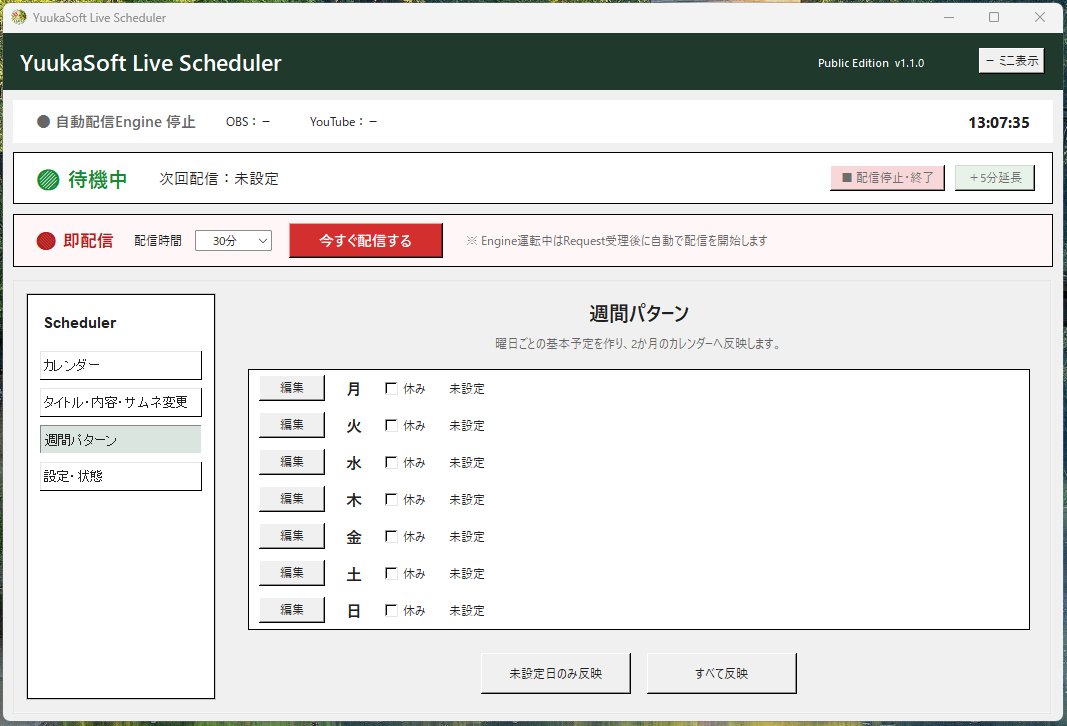Screen dimensions: 1067x726
Task: Click the すべて反映 button
Action: point(721,674)
